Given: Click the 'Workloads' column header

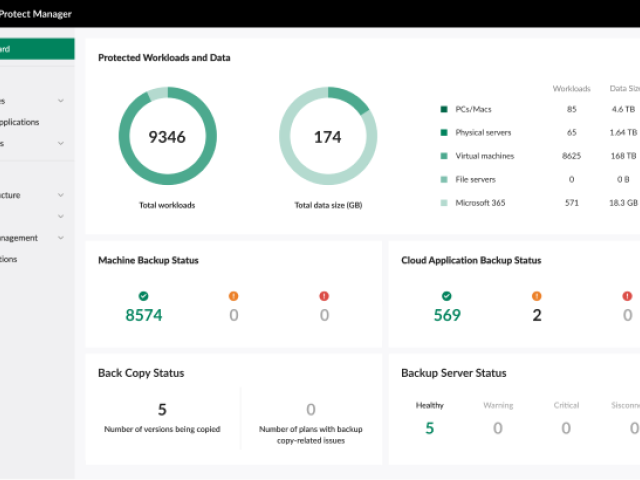Looking at the screenshot, I should [571, 89].
